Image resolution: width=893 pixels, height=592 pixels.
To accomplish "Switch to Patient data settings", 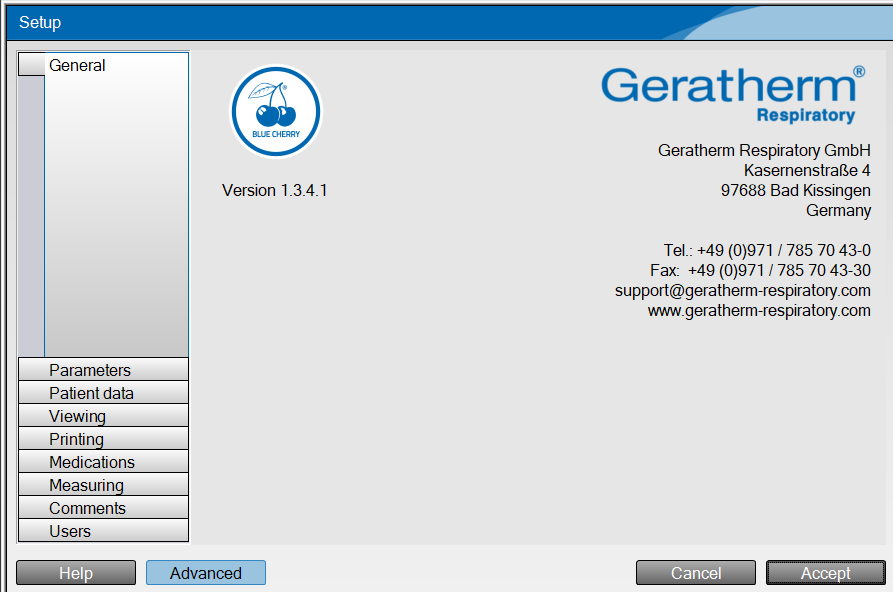I will (x=103, y=393).
